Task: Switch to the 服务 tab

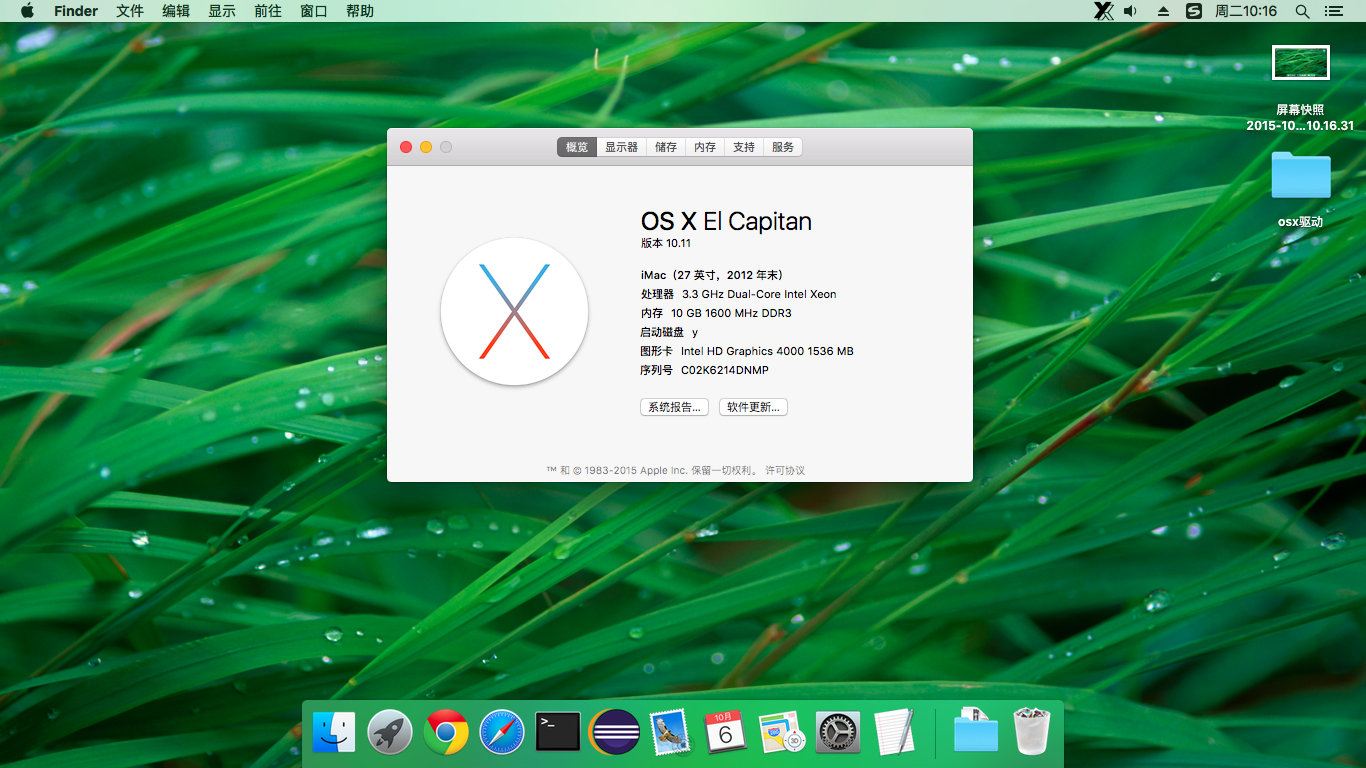Action: coord(783,147)
